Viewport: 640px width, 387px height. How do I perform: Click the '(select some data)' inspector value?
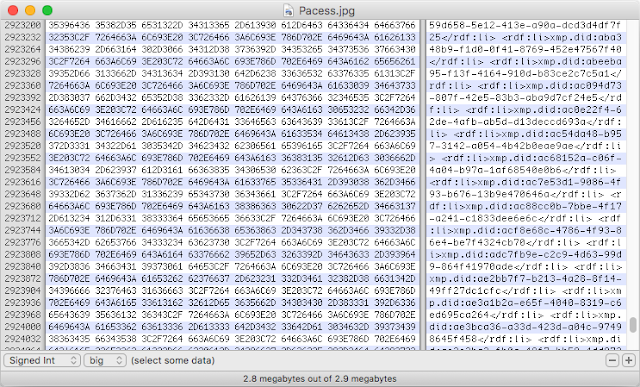pos(173,360)
